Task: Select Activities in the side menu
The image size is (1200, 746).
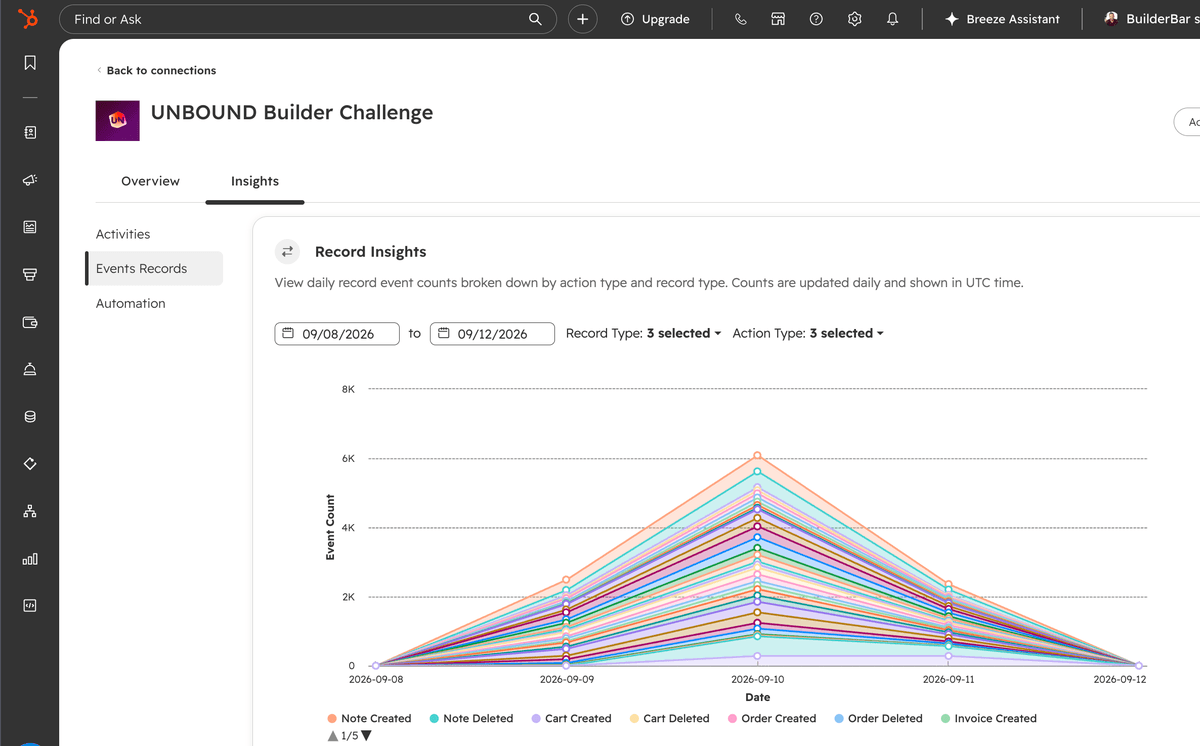Action: (x=123, y=234)
